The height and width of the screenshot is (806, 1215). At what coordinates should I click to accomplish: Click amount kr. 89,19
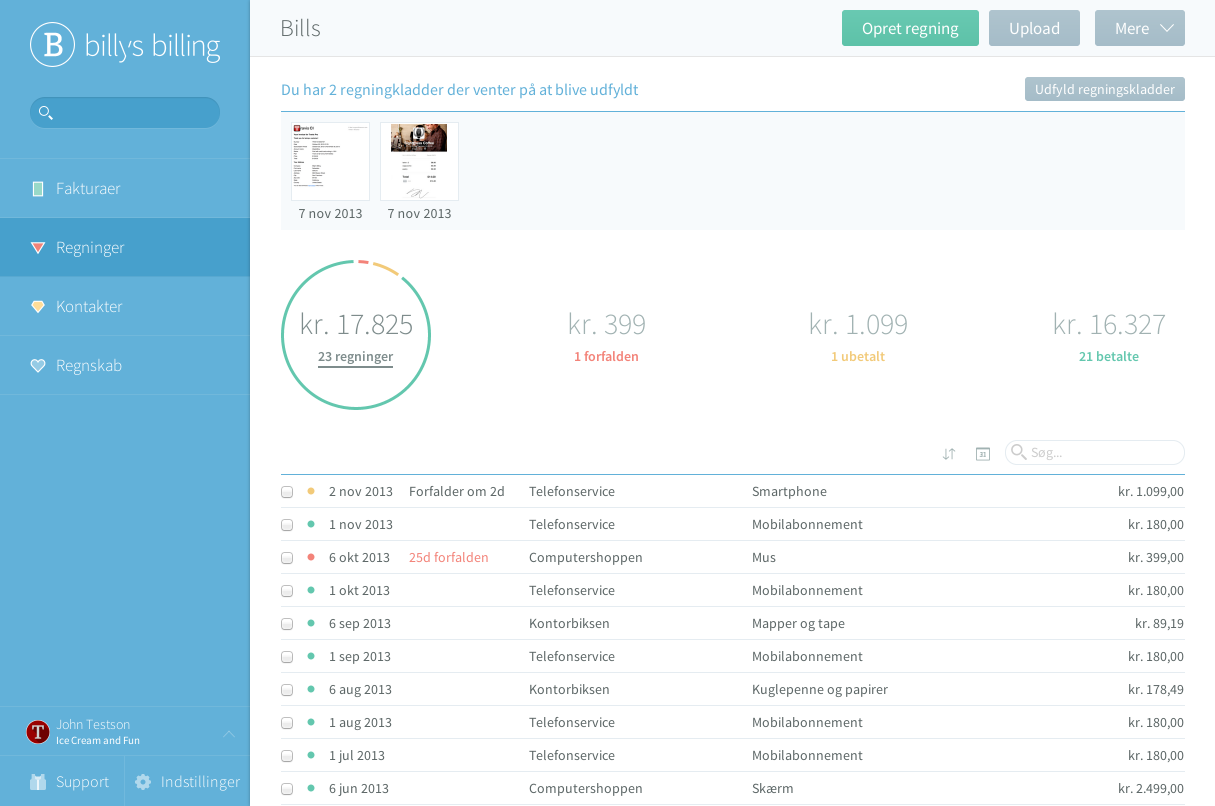coord(1159,624)
